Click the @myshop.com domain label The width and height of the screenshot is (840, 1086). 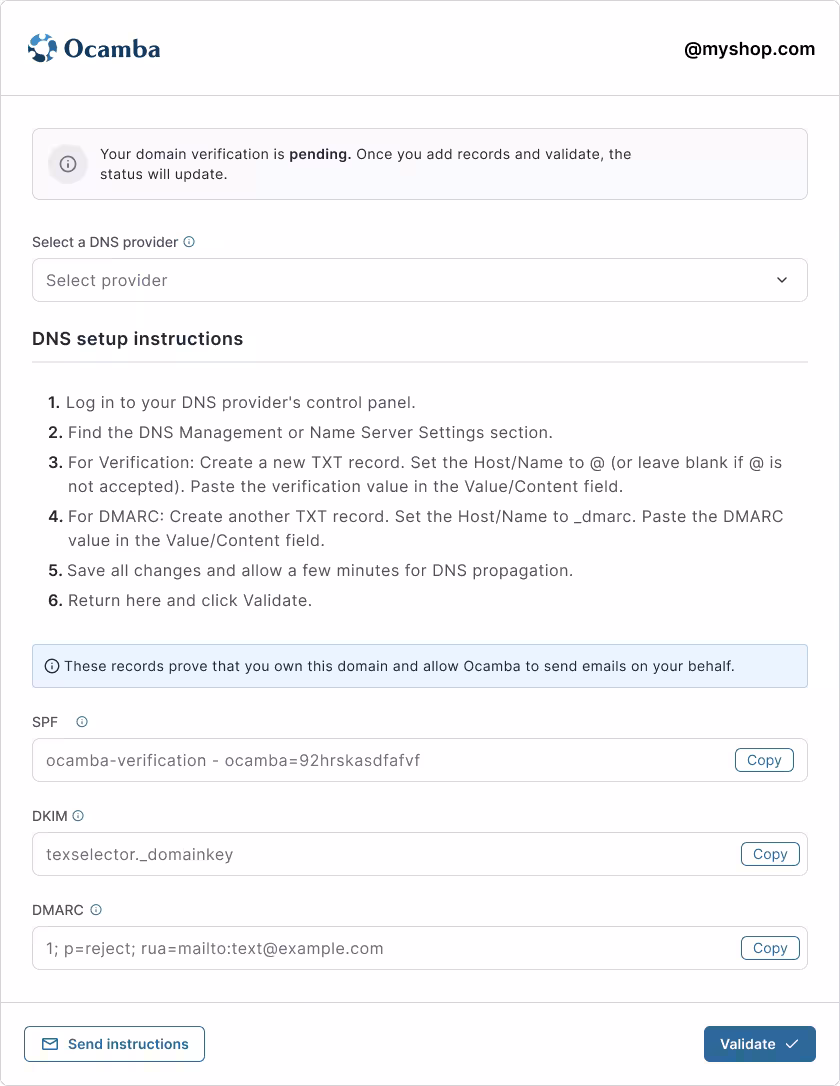748,48
